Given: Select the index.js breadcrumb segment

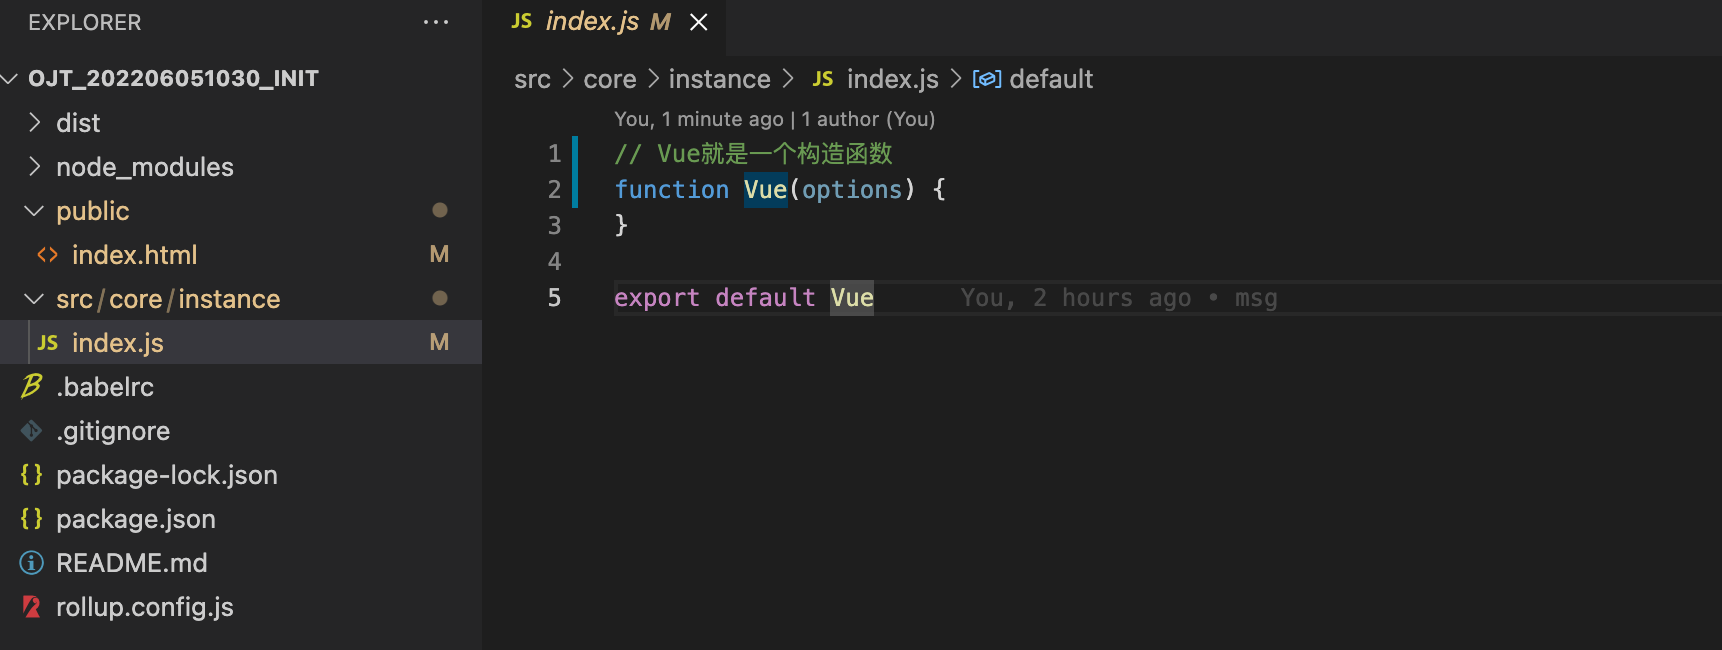Looking at the screenshot, I should (893, 79).
